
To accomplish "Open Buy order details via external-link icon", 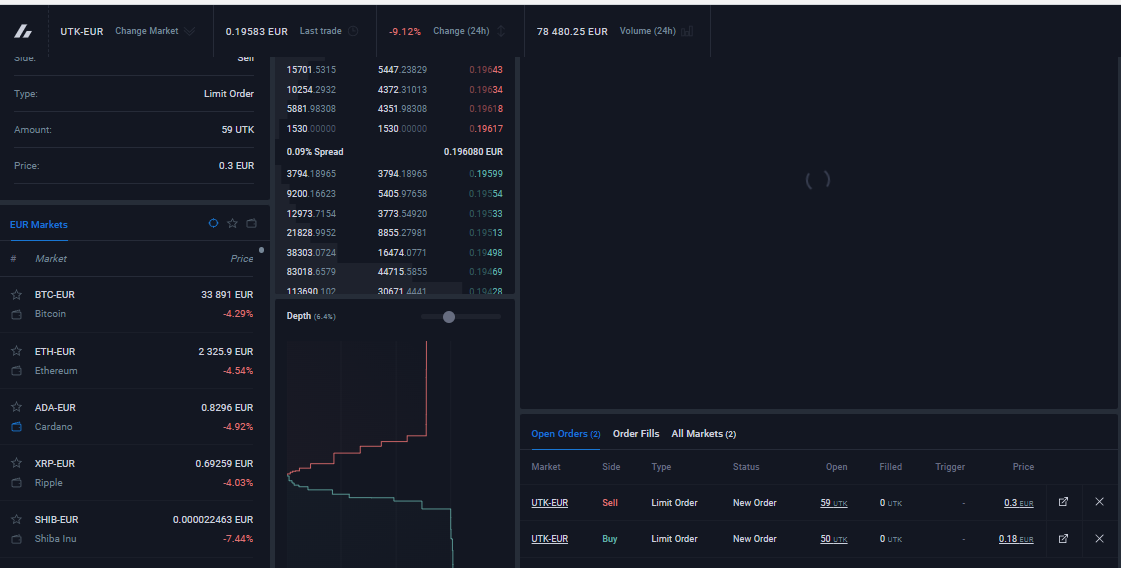I will pyautogui.click(x=1063, y=539).
